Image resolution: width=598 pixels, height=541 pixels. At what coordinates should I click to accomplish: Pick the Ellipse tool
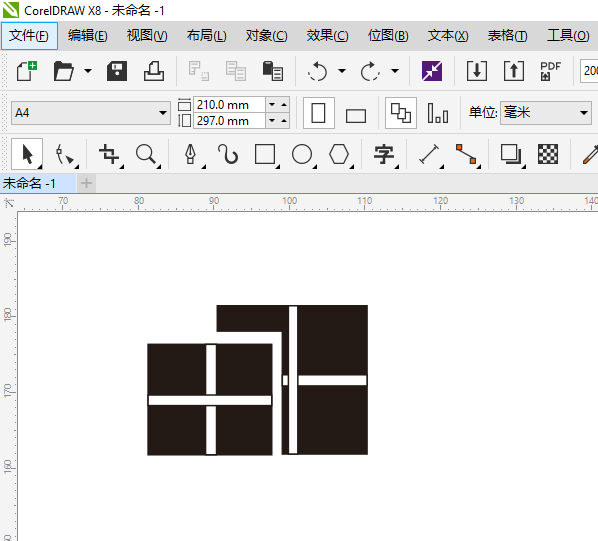(302, 154)
